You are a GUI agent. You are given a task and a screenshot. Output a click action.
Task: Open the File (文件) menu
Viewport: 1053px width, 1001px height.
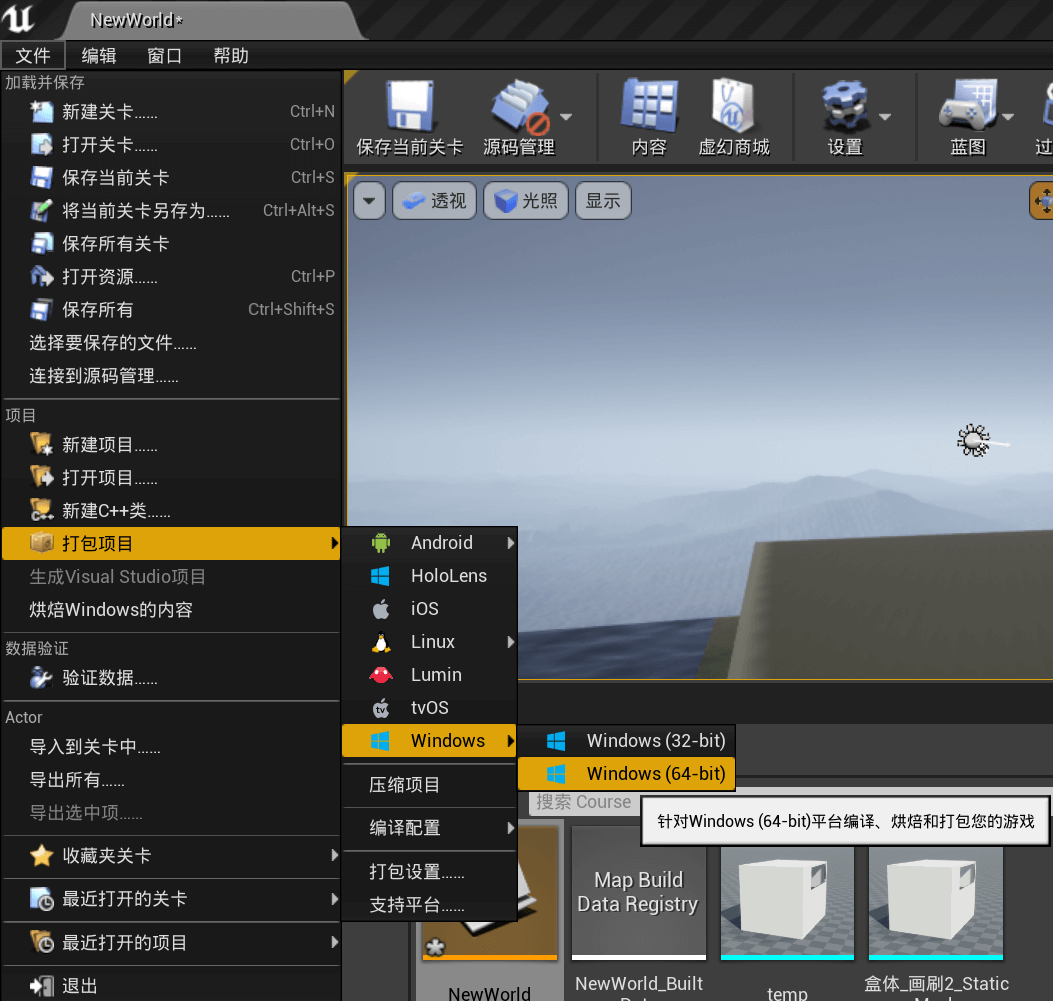[x=33, y=55]
